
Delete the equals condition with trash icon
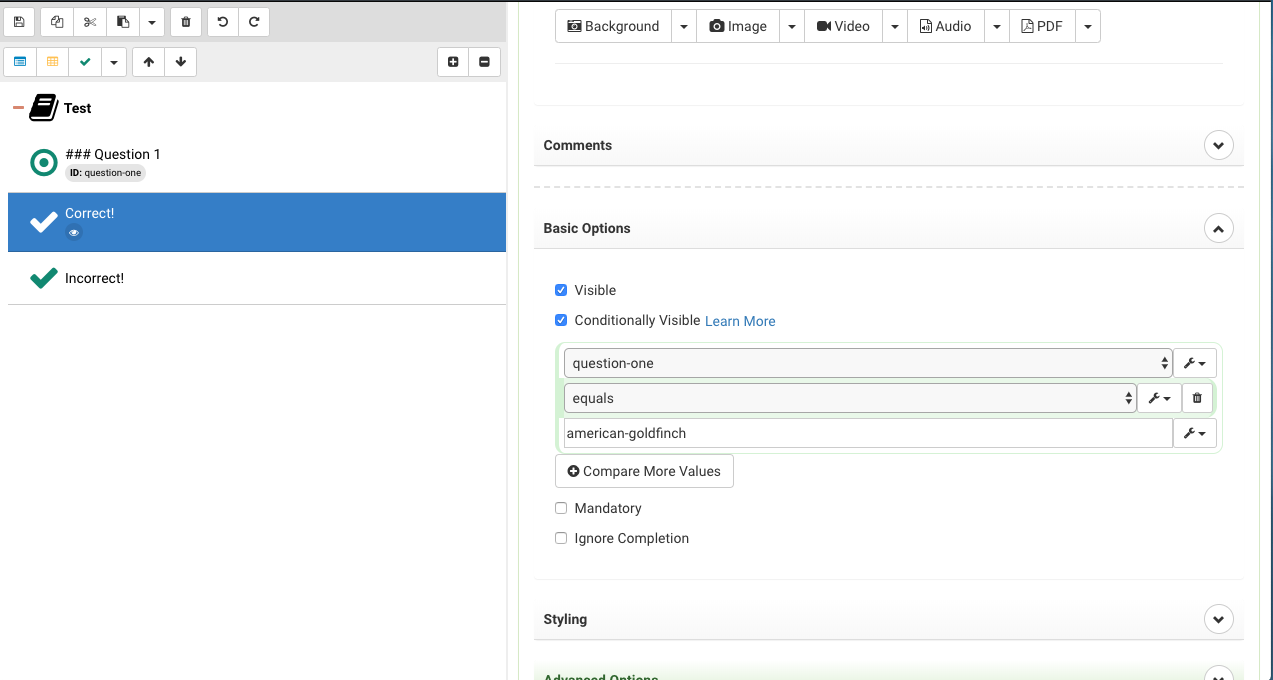[1197, 398]
